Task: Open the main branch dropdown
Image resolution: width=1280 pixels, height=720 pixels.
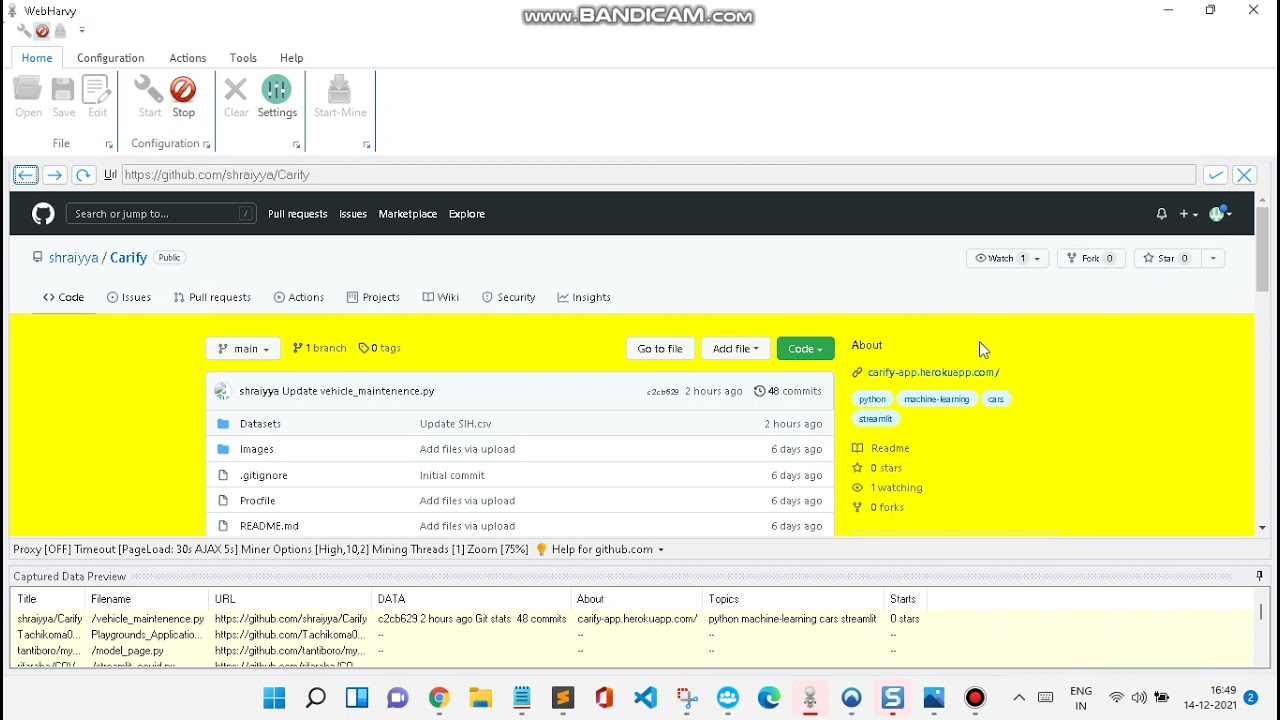Action: [243, 349]
